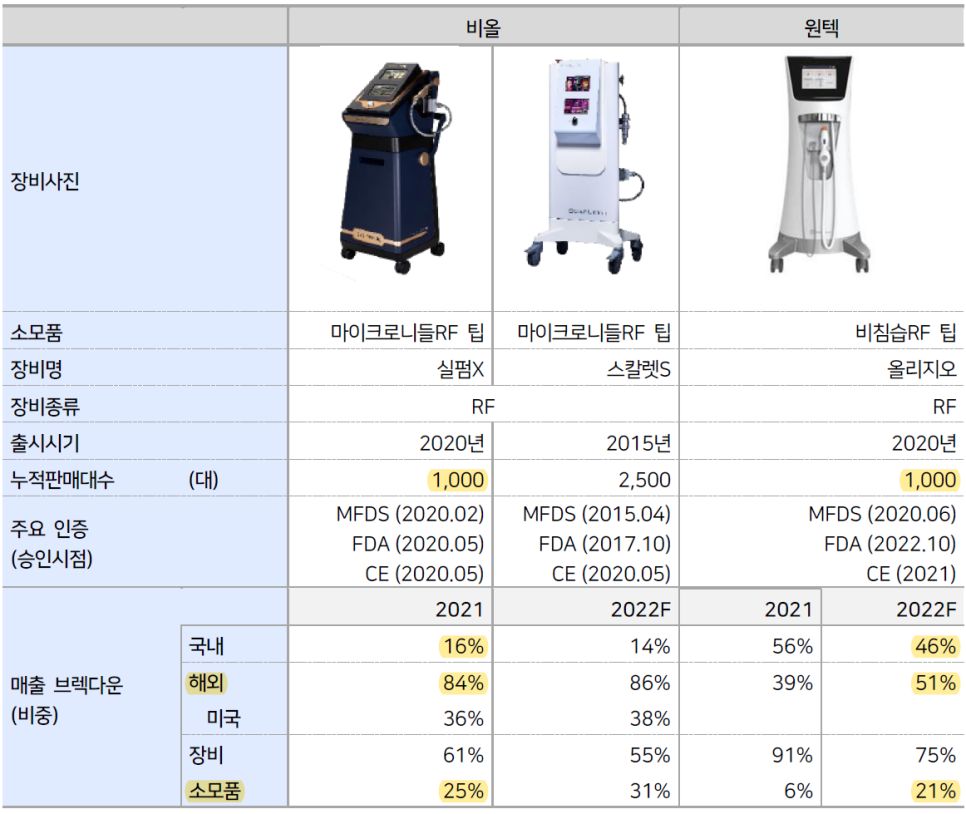The image size is (966, 814).
Task: Click the 매출 브렉다운 row label
Action: [67, 685]
